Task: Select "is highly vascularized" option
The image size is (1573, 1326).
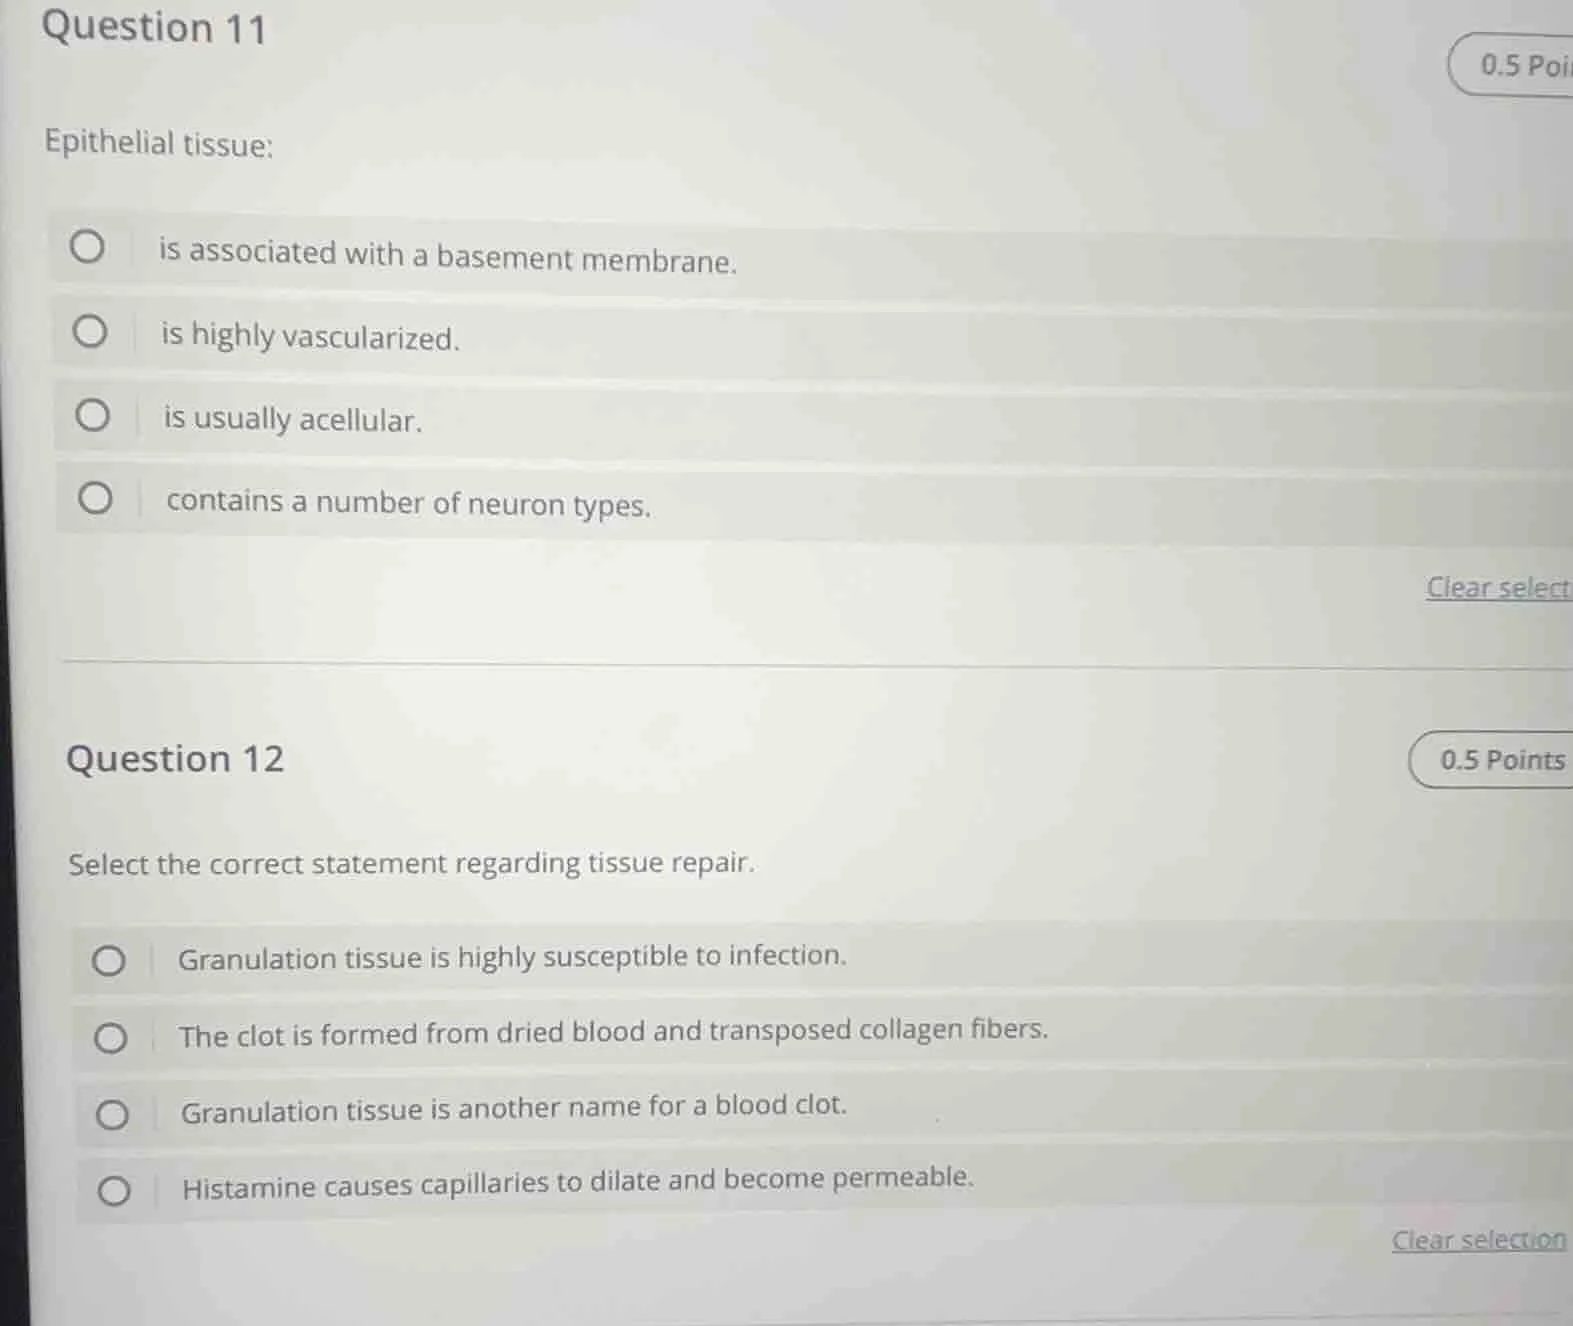Action: [90, 330]
